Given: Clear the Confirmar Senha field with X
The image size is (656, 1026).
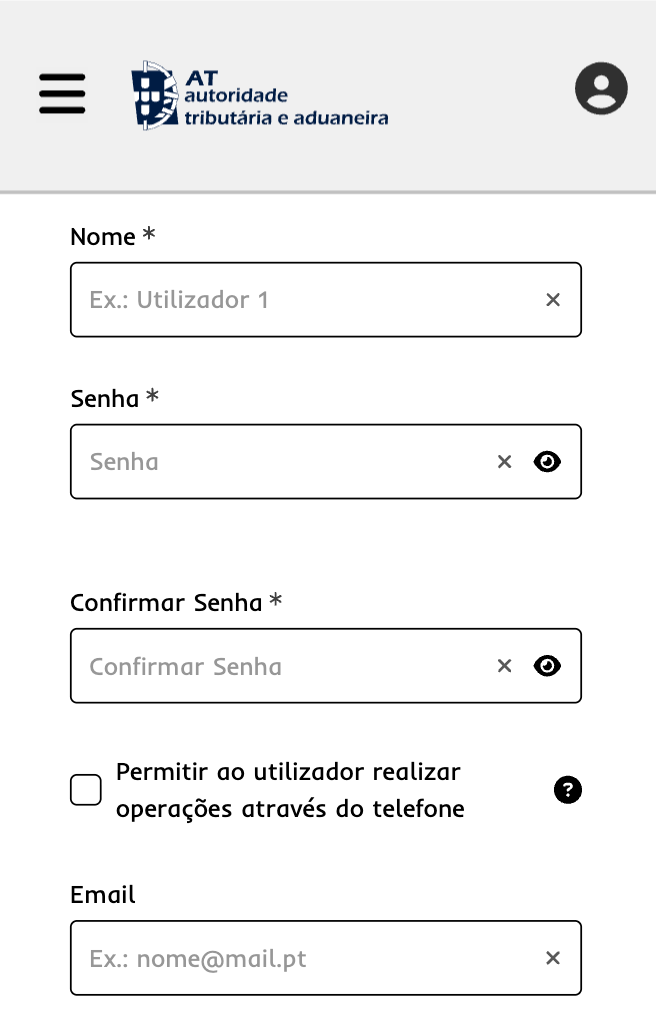Looking at the screenshot, I should [x=504, y=666].
